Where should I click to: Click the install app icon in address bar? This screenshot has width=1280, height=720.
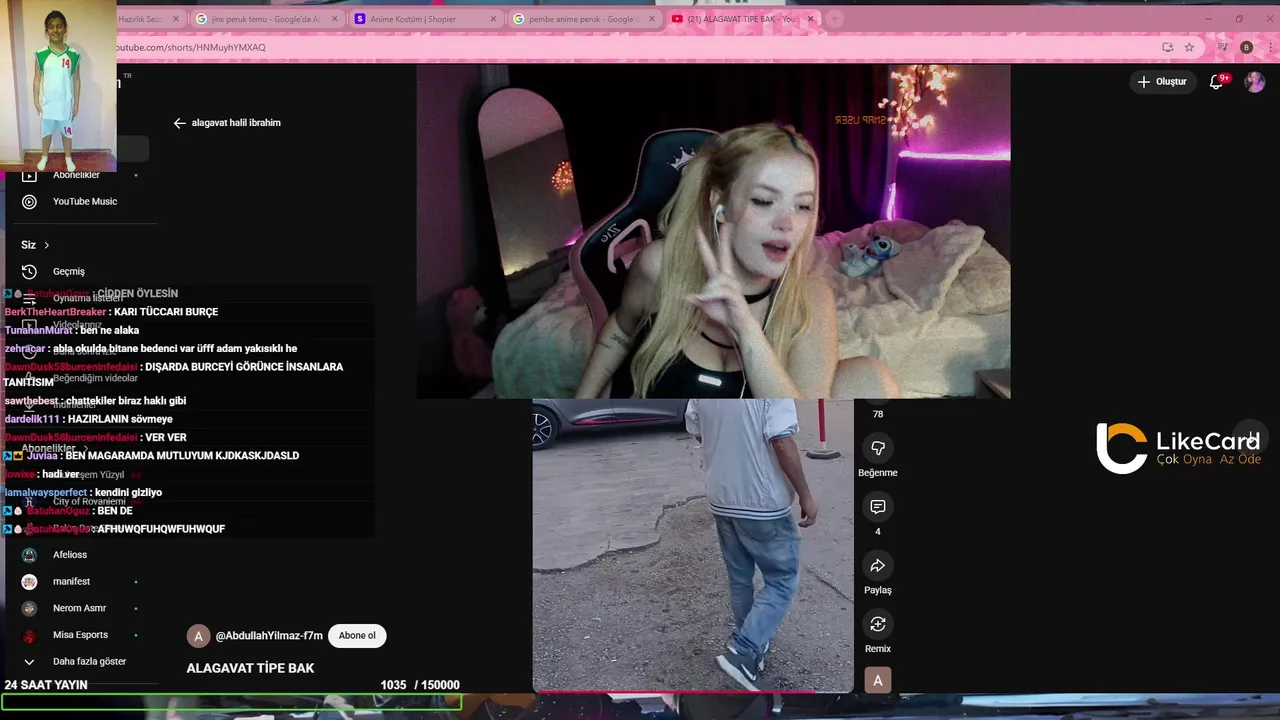(1167, 47)
